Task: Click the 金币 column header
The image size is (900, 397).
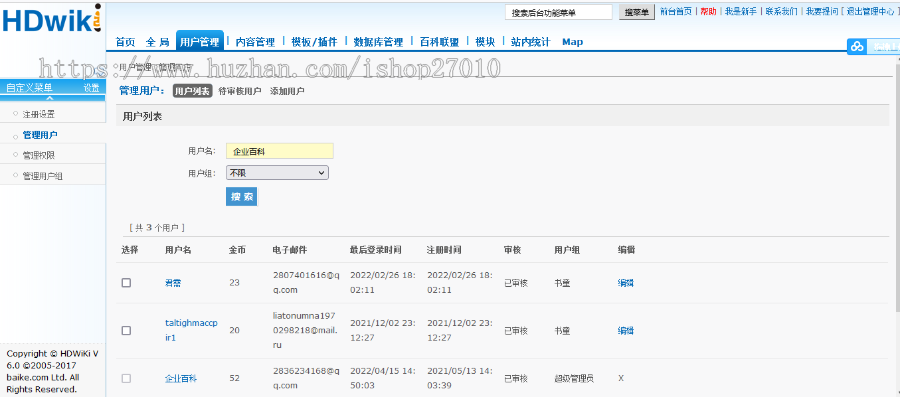Action: click(x=237, y=250)
